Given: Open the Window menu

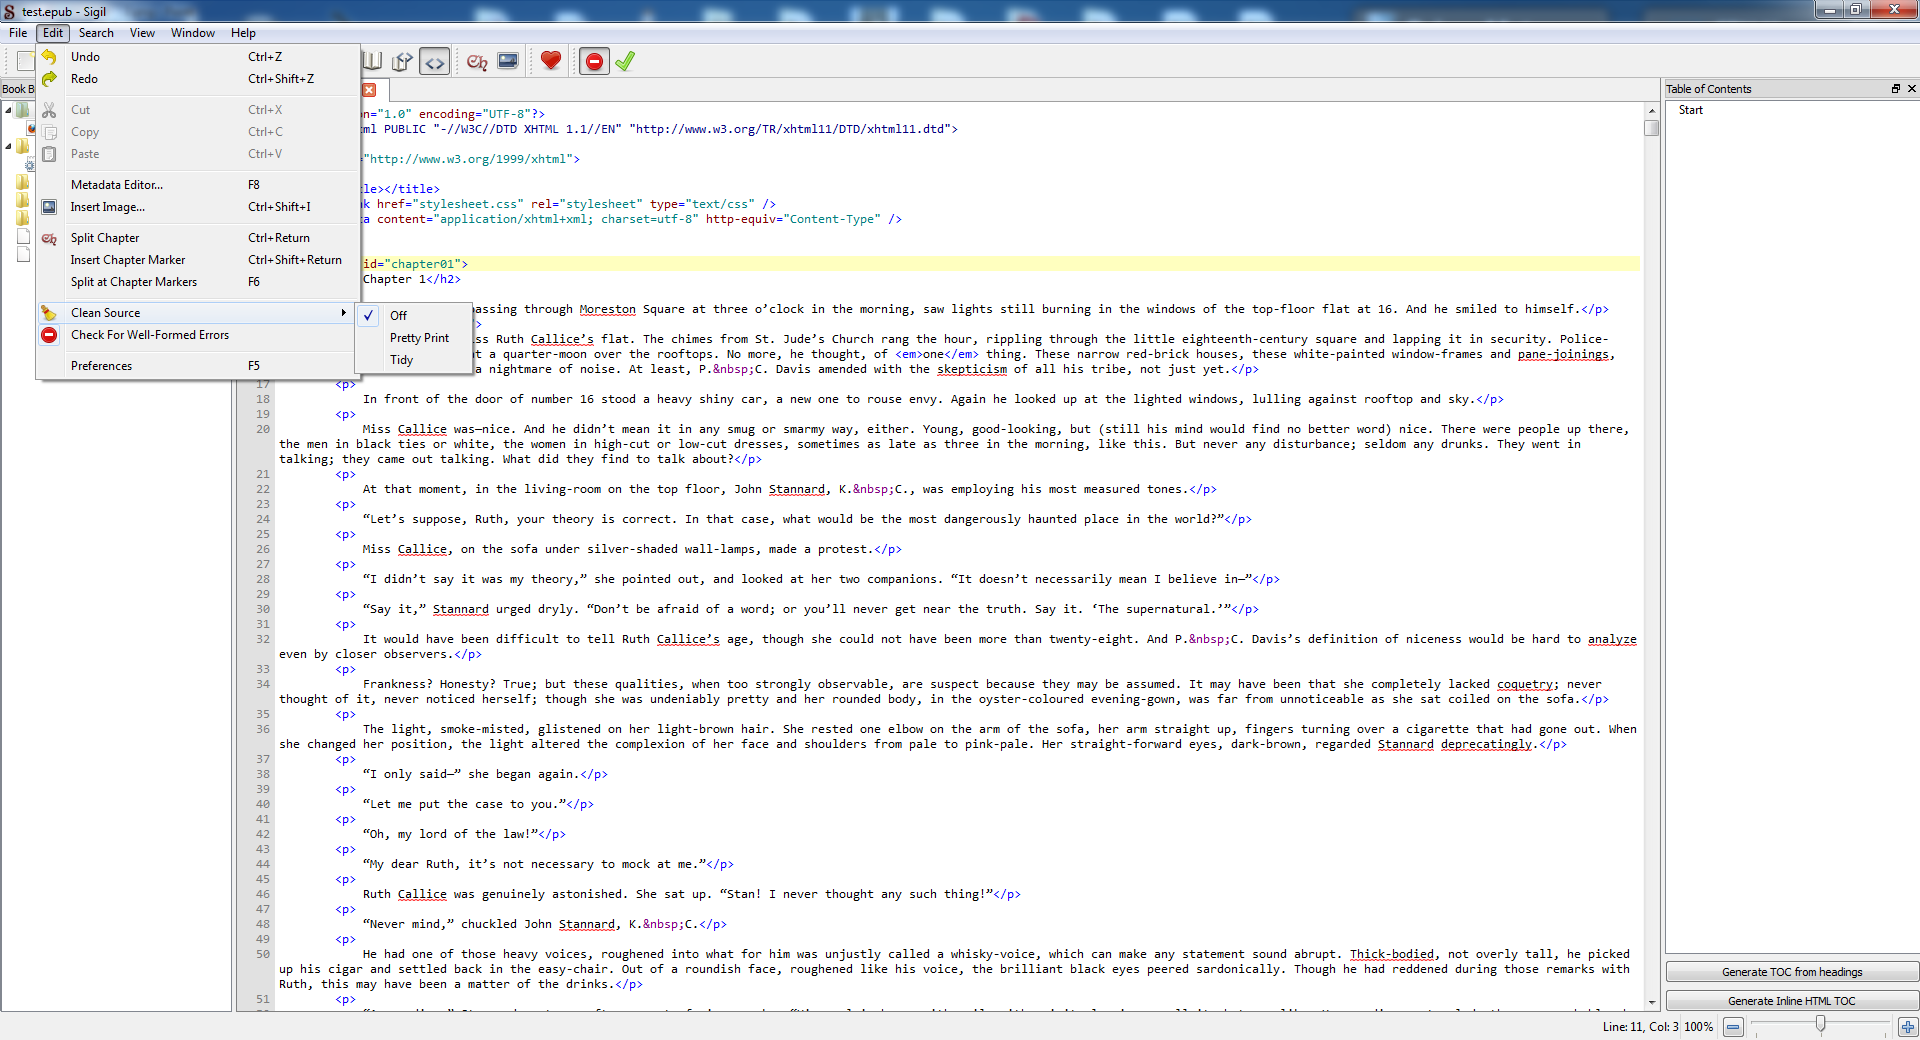Looking at the screenshot, I should tap(193, 33).
